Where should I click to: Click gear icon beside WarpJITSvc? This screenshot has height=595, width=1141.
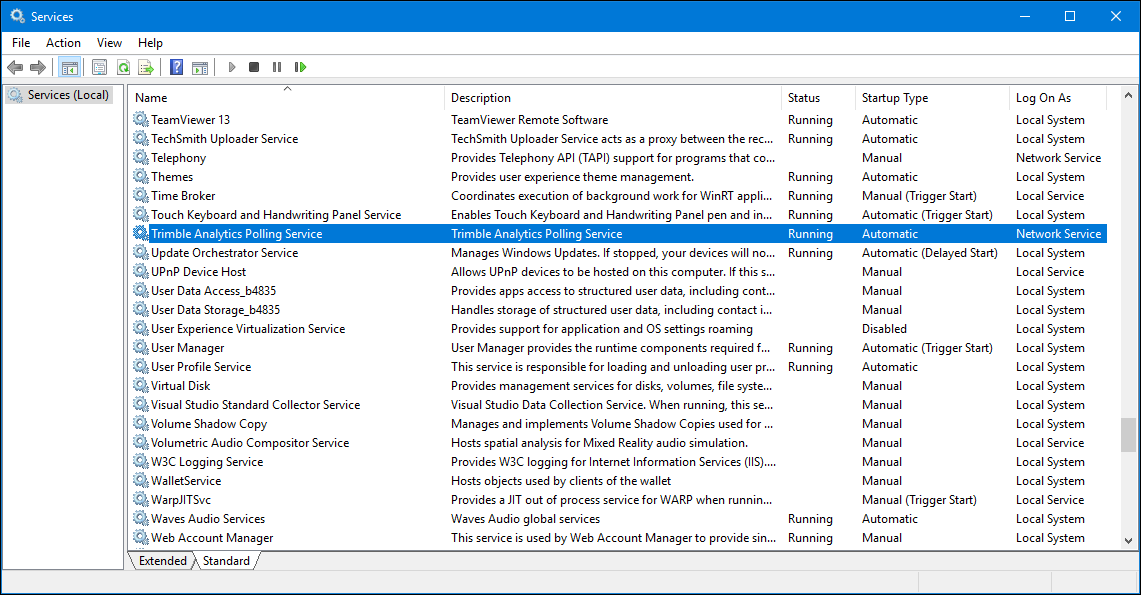coord(140,498)
